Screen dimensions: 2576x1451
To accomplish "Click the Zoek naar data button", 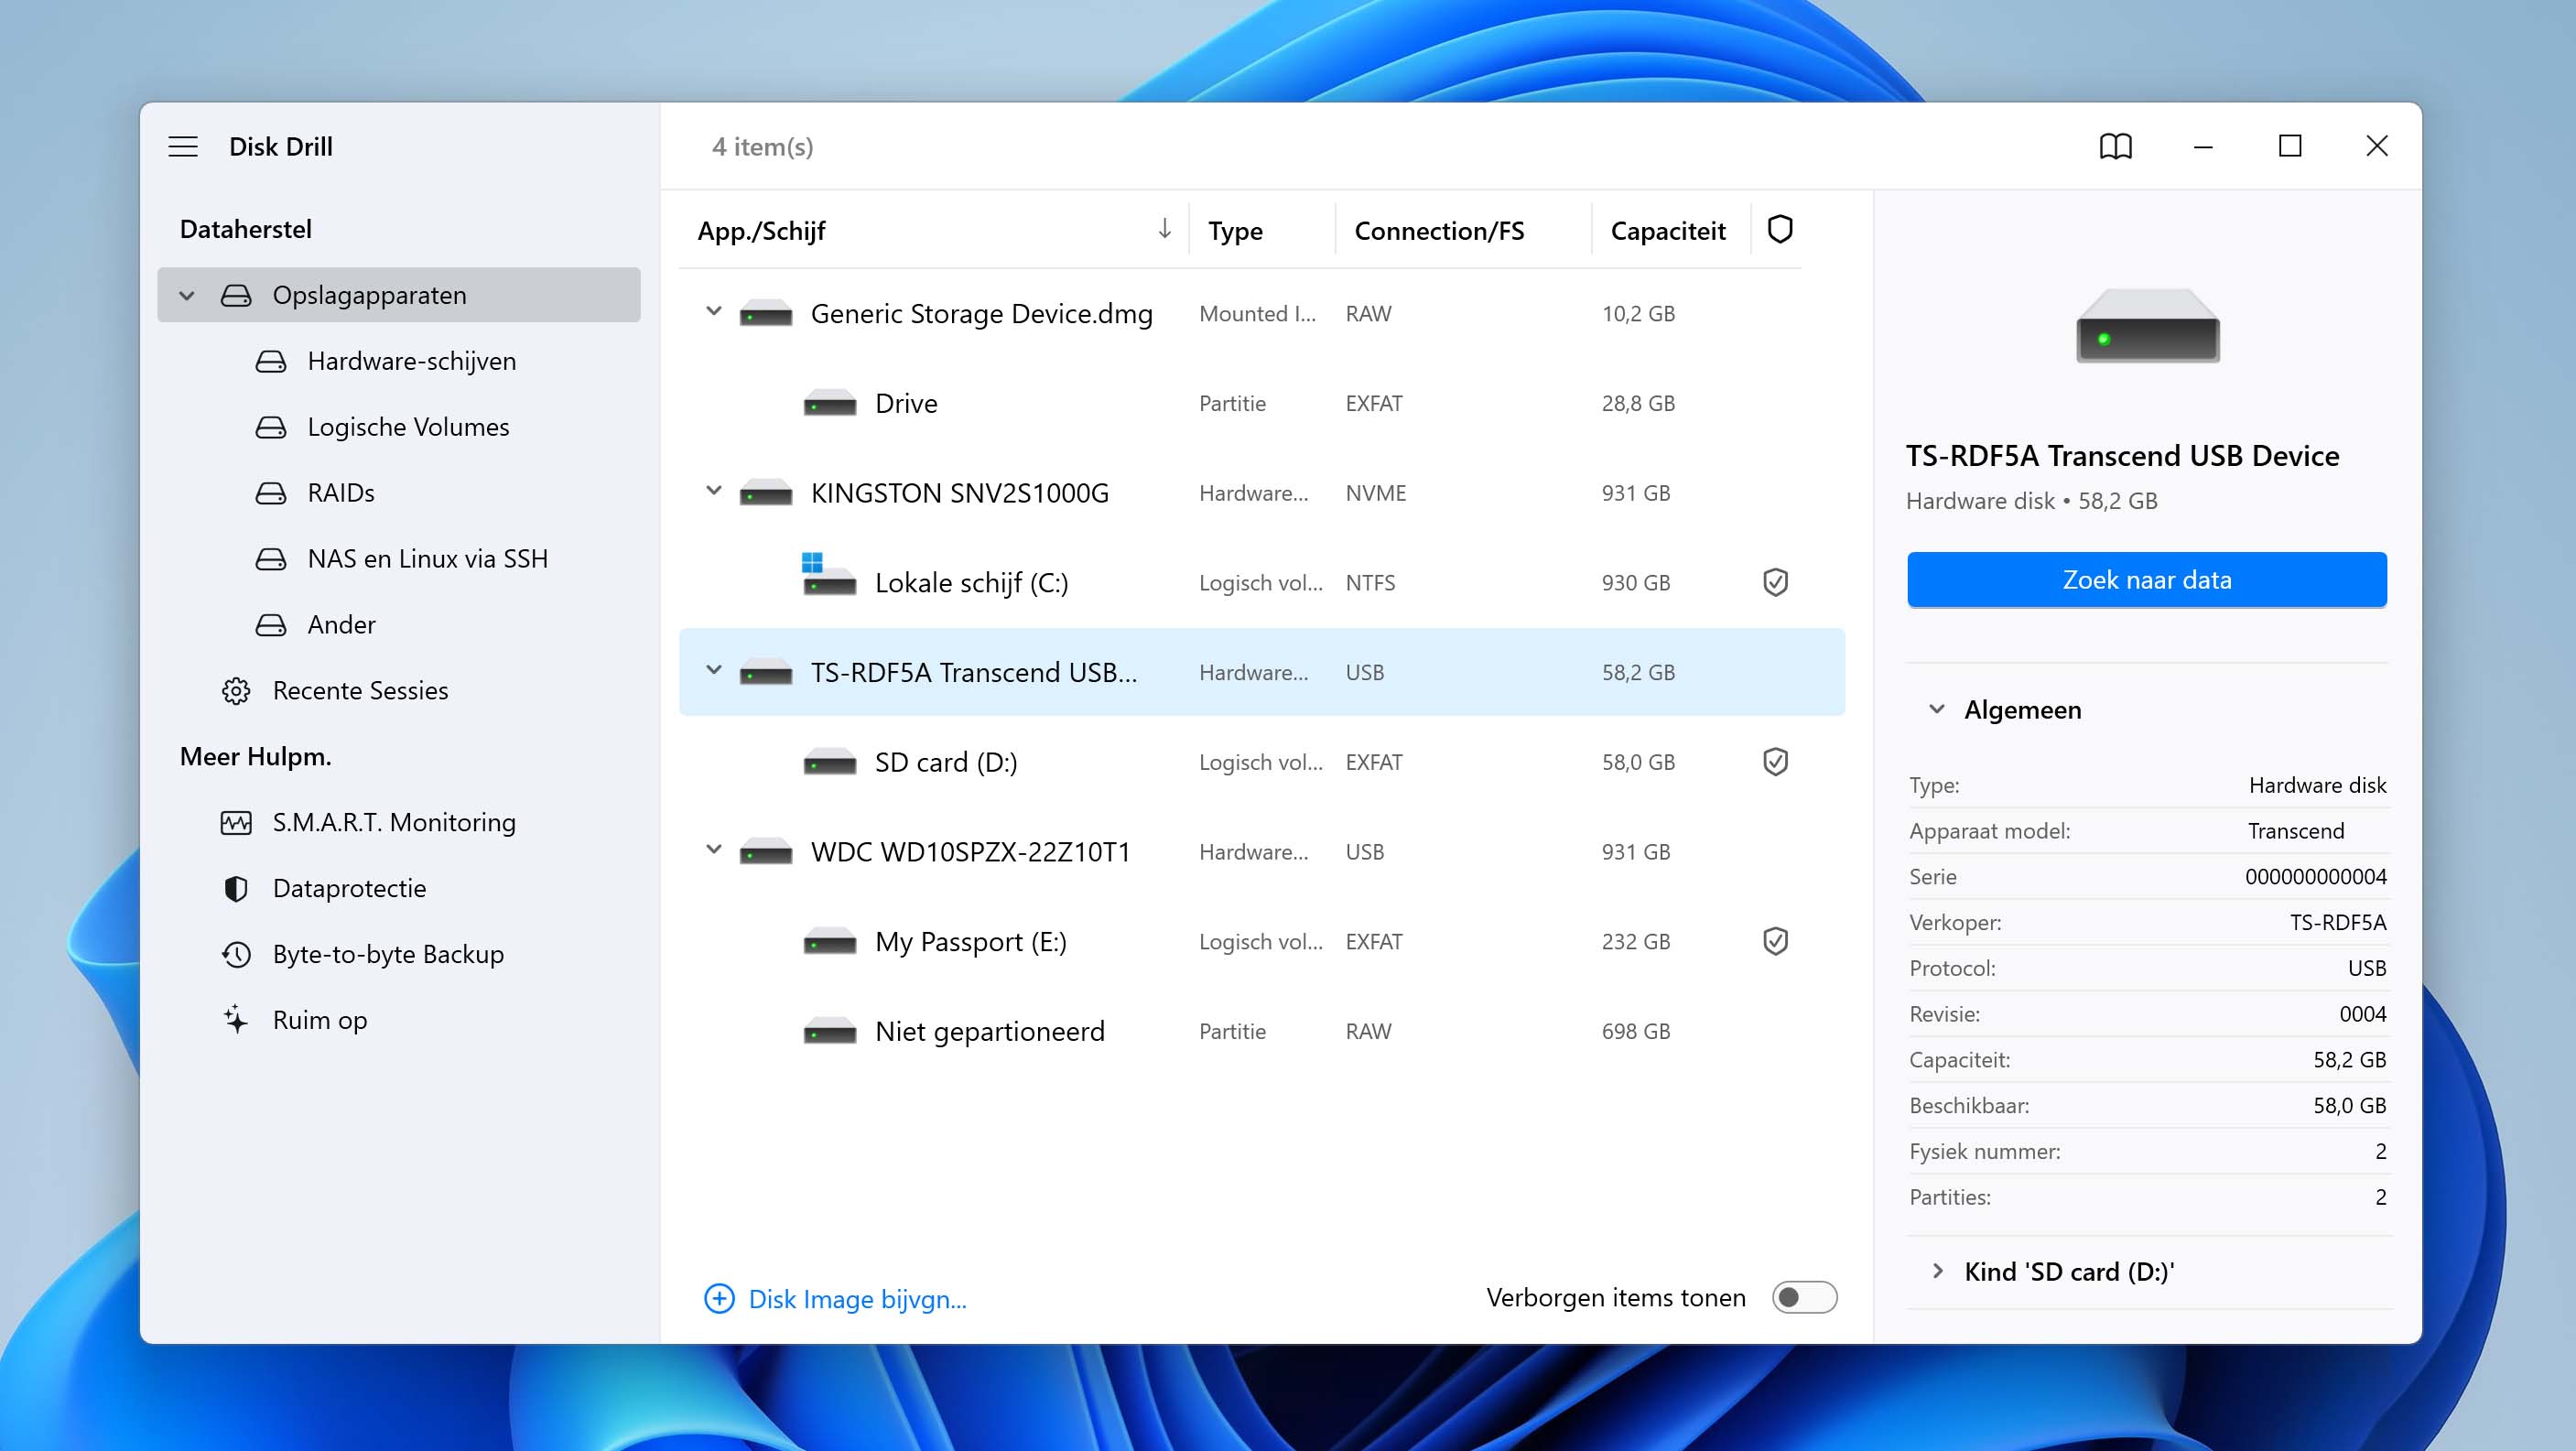I will tap(2147, 580).
